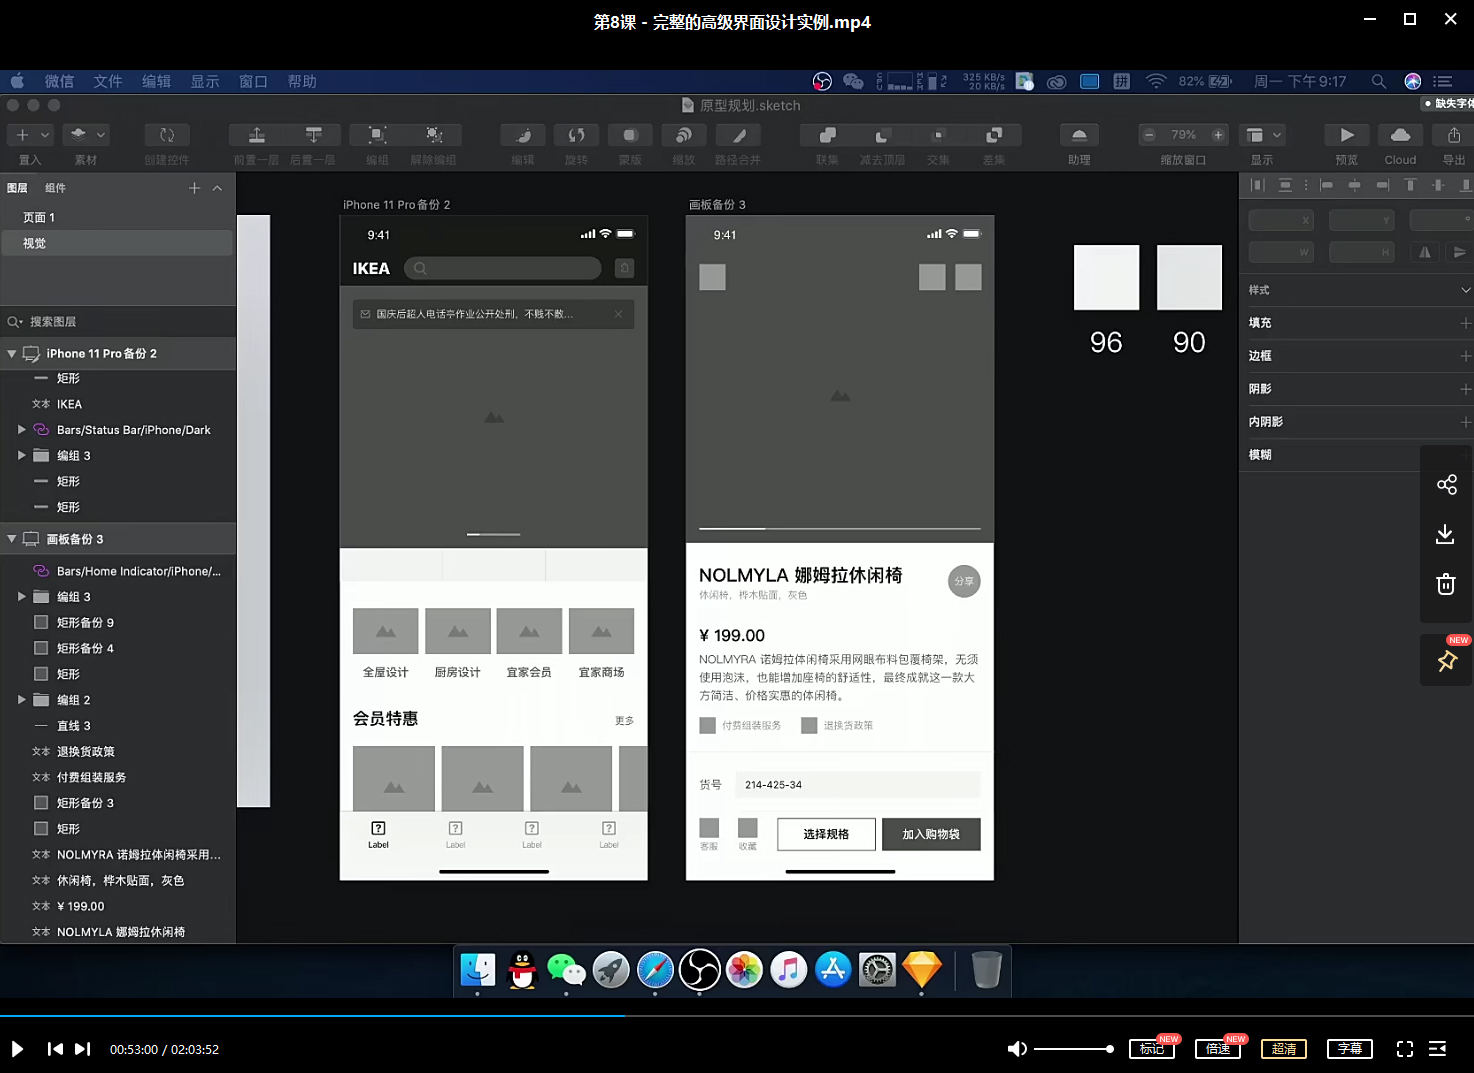This screenshot has height=1073, width=1474.
Task: Click the pin icon marked NEW
Action: 1446,660
